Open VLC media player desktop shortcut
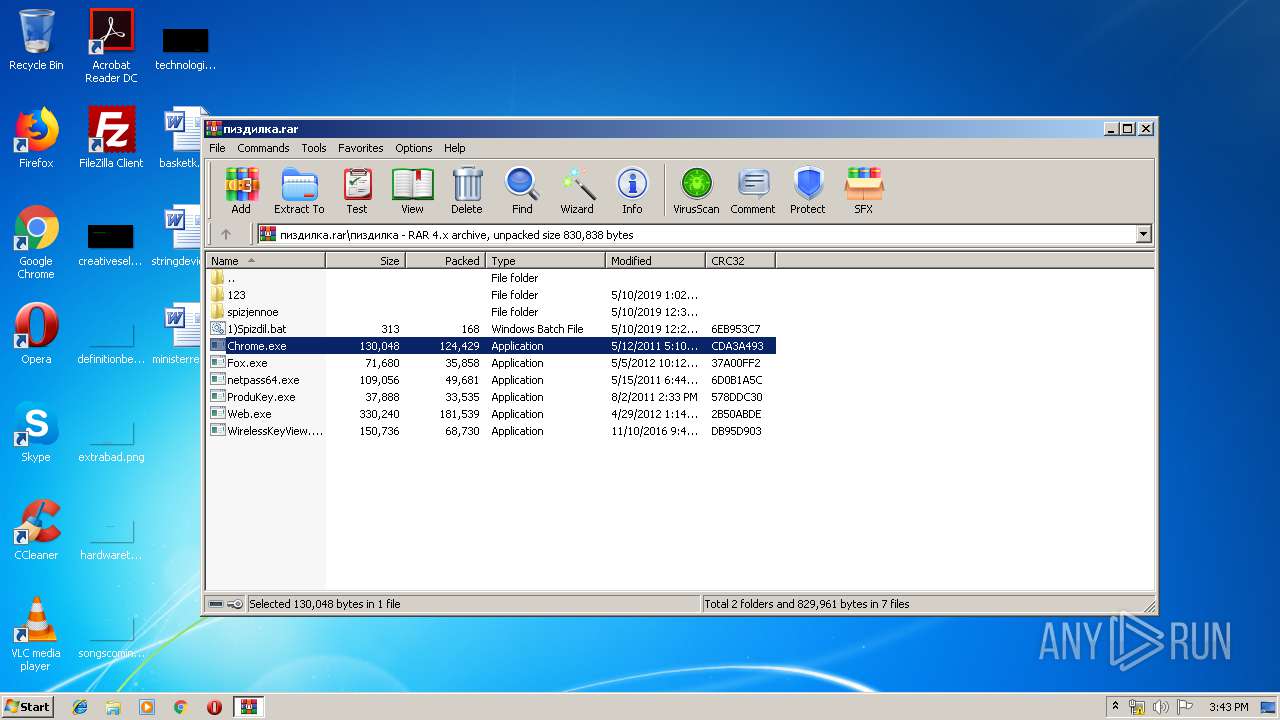The width and height of the screenshot is (1280, 720). tap(36, 634)
